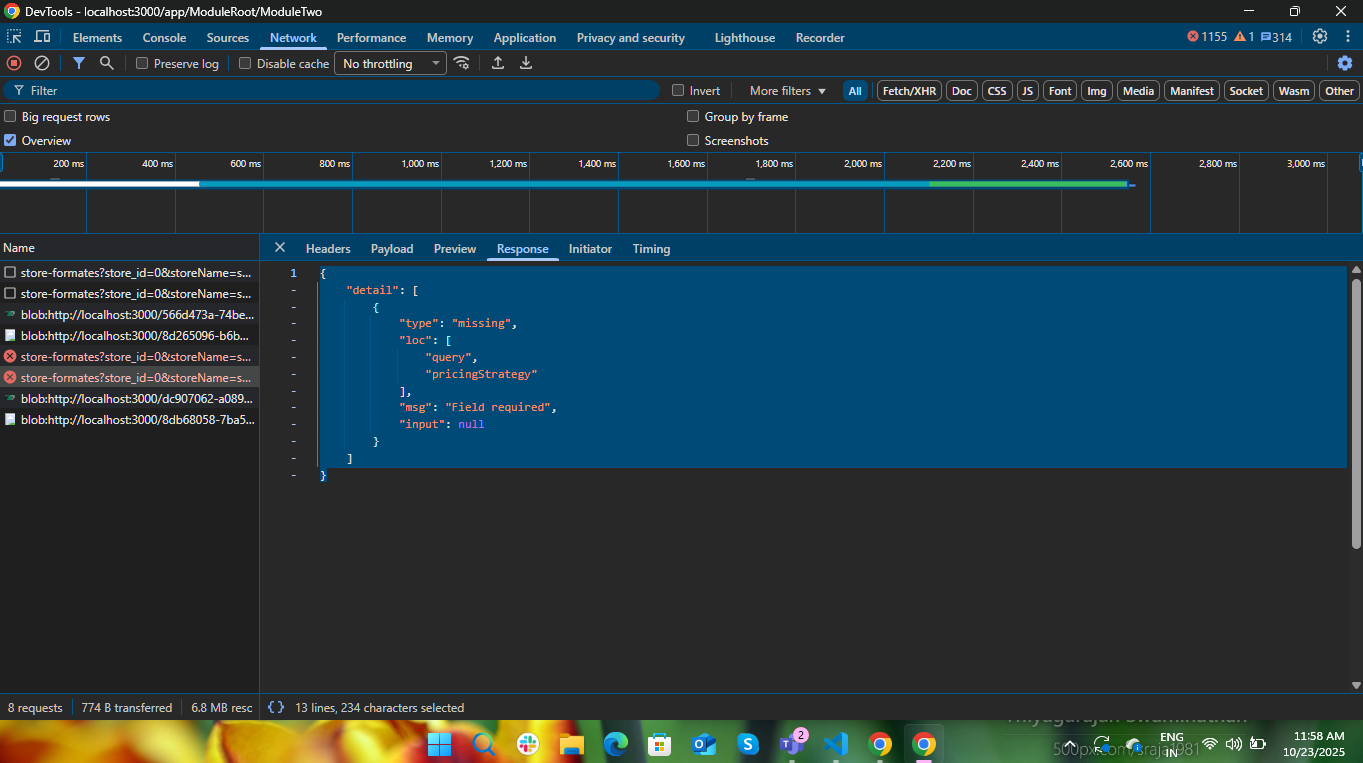Open Visual Studio Code from taskbar
1363x763 pixels.
(x=835, y=744)
